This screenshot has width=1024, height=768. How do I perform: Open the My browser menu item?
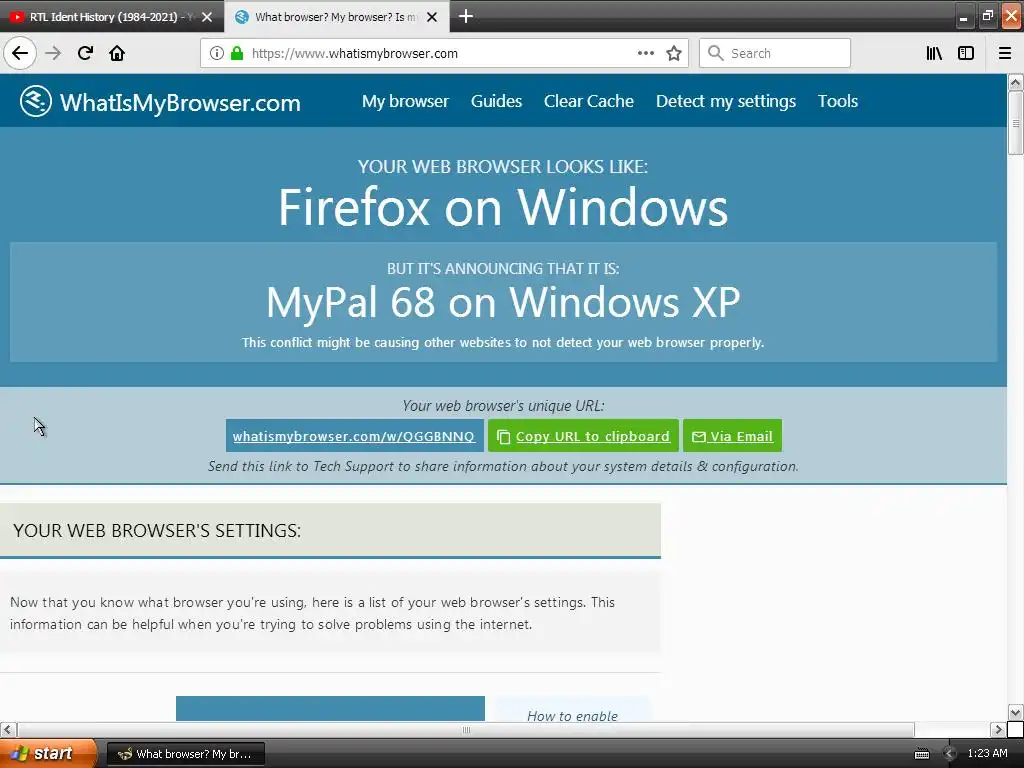click(x=406, y=101)
